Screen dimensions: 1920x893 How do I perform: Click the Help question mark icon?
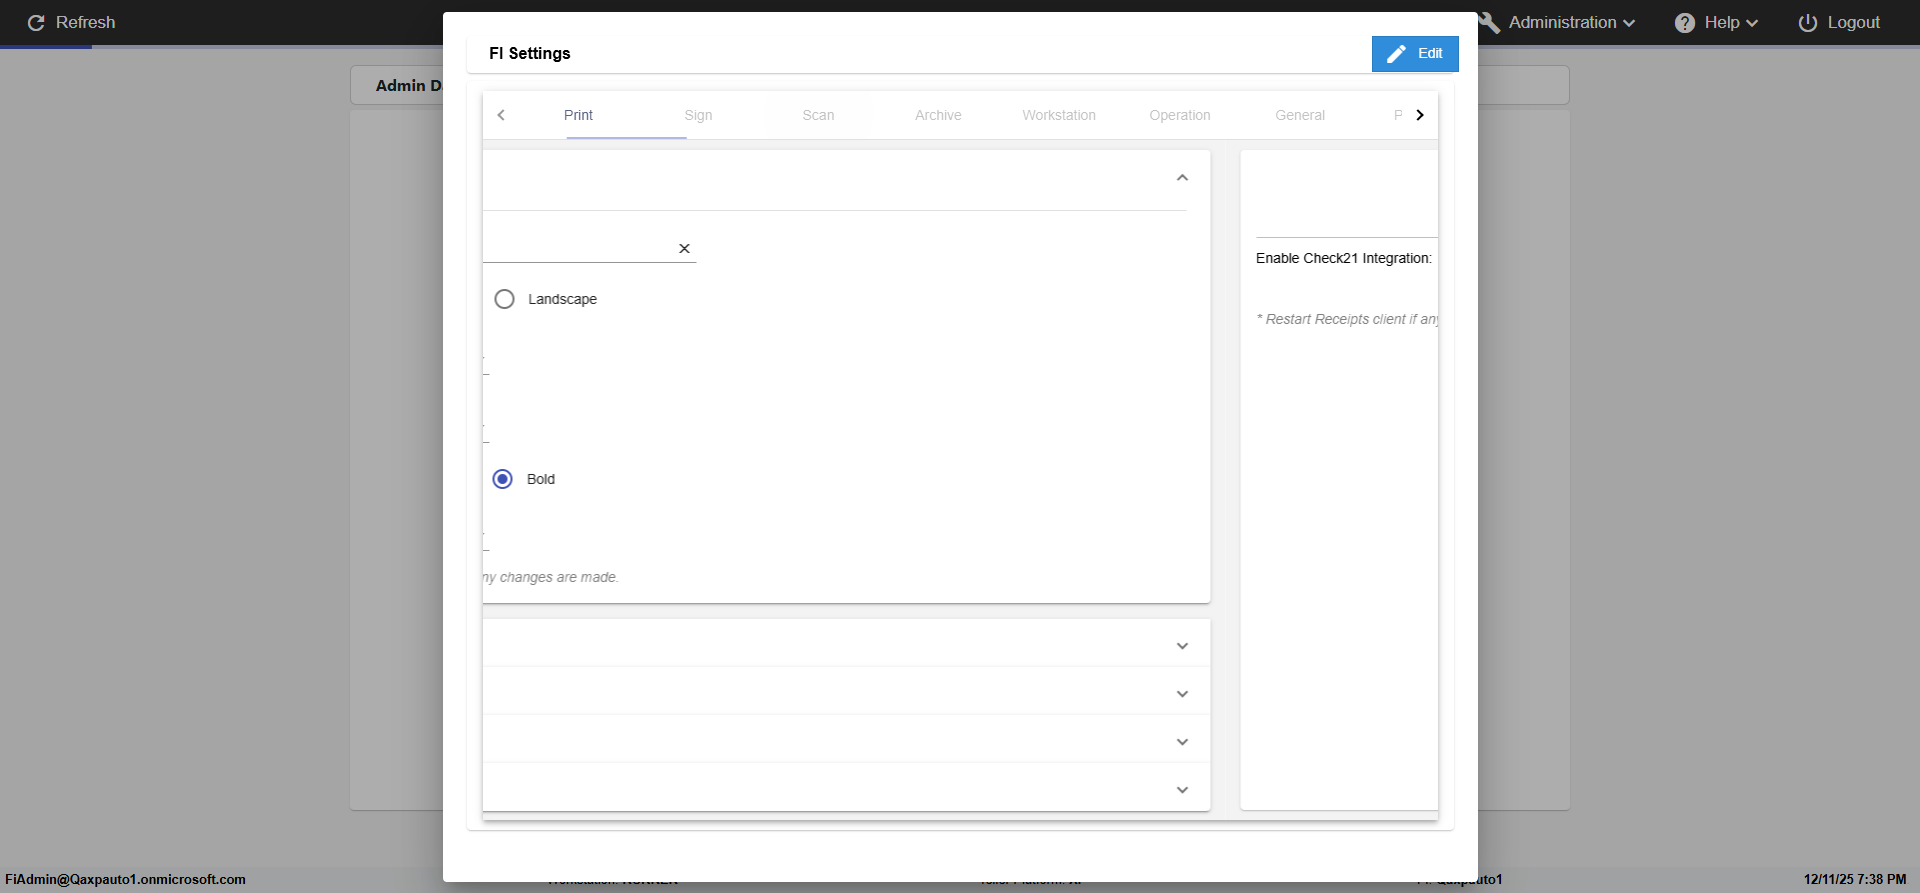coord(1685,23)
